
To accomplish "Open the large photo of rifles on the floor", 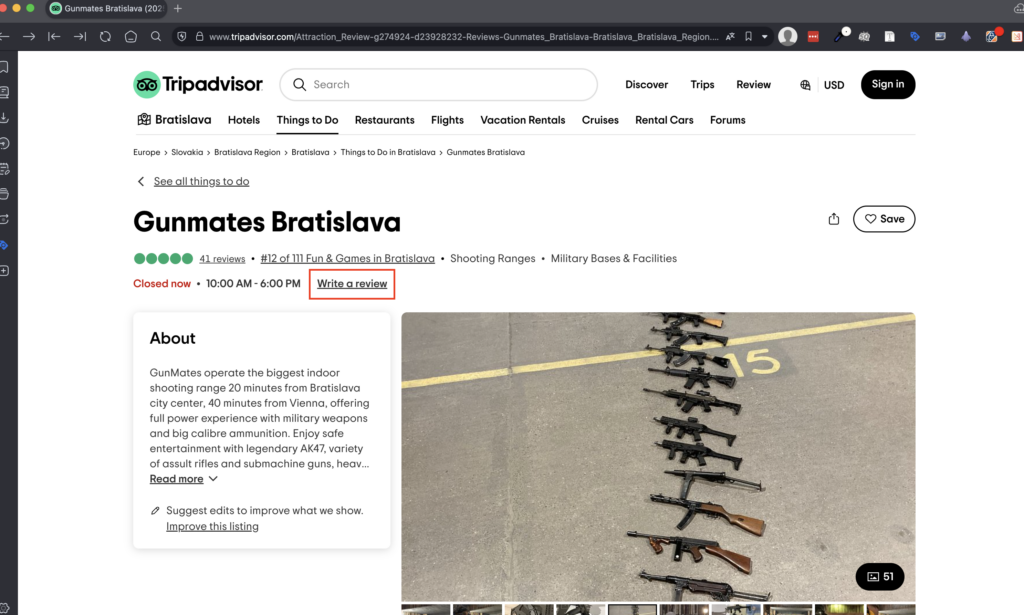I will [x=658, y=456].
